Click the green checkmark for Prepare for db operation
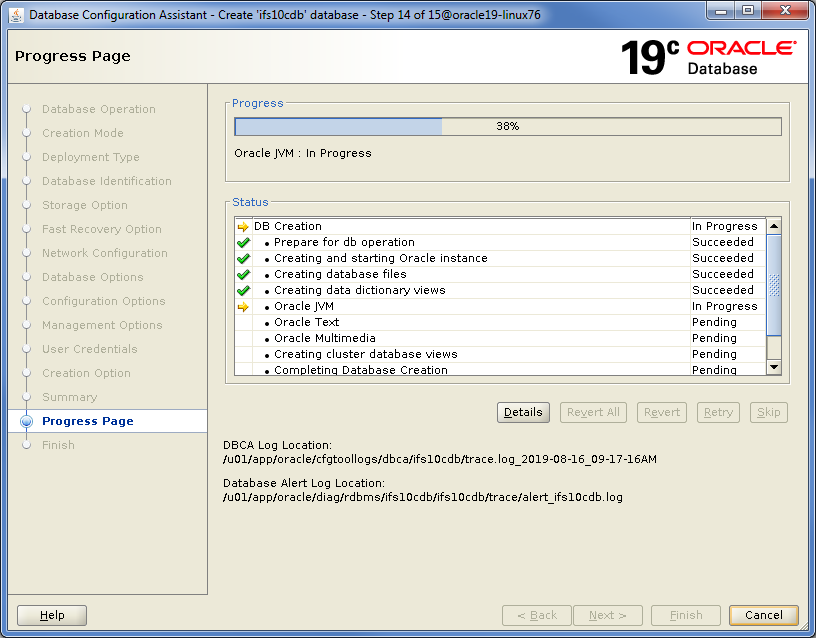 tap(243, 243)
